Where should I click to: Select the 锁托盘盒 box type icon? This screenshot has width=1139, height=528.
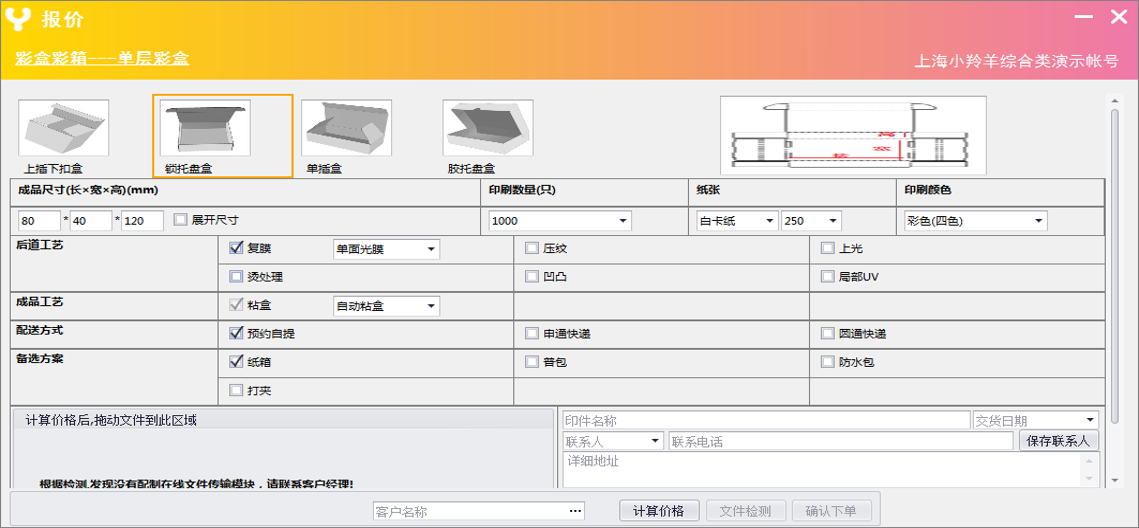point(207,128)
